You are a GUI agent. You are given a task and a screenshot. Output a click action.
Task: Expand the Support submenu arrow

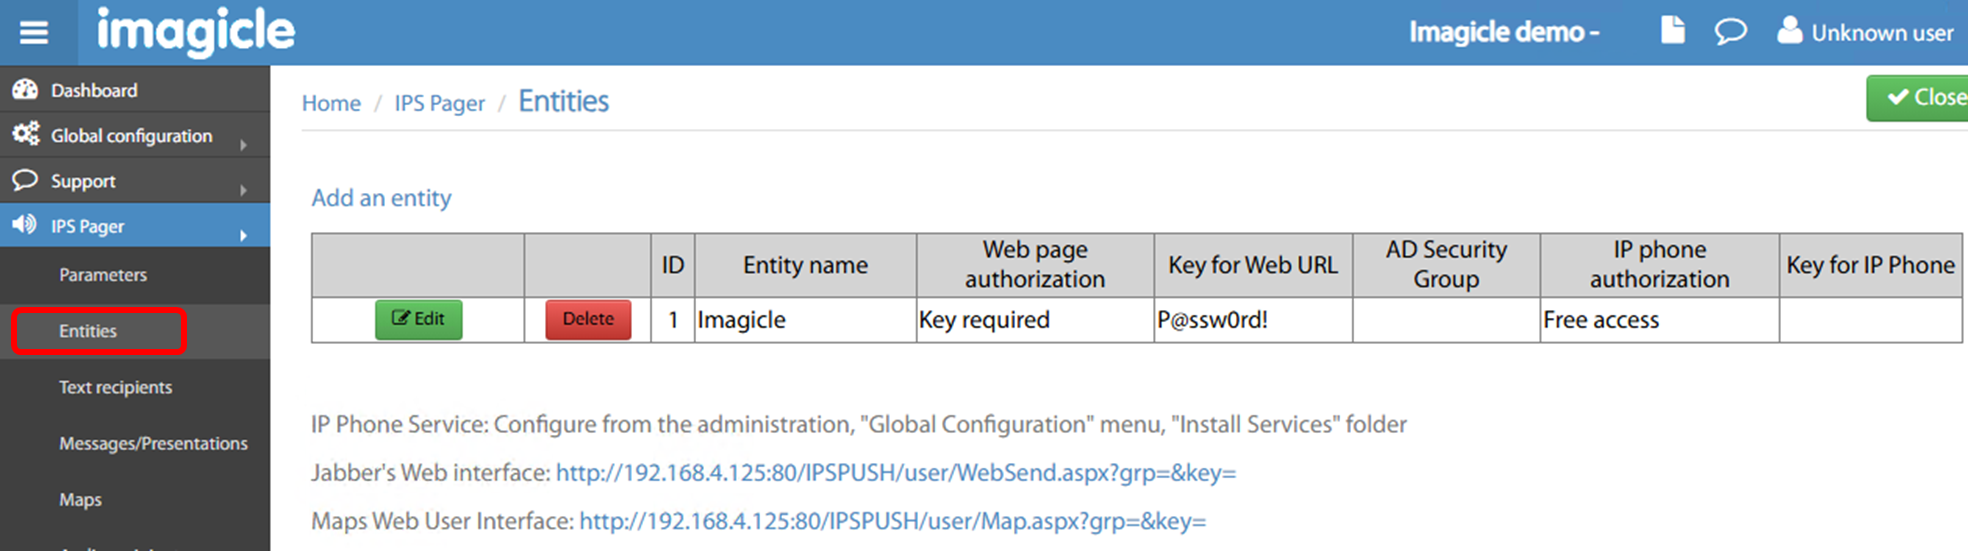click(x=243, y=190)
